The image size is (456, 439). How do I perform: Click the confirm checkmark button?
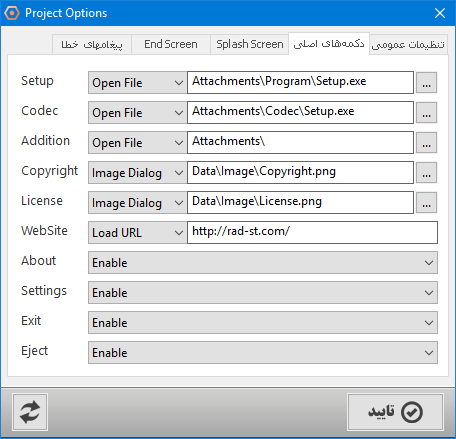[x=395, y=412]
